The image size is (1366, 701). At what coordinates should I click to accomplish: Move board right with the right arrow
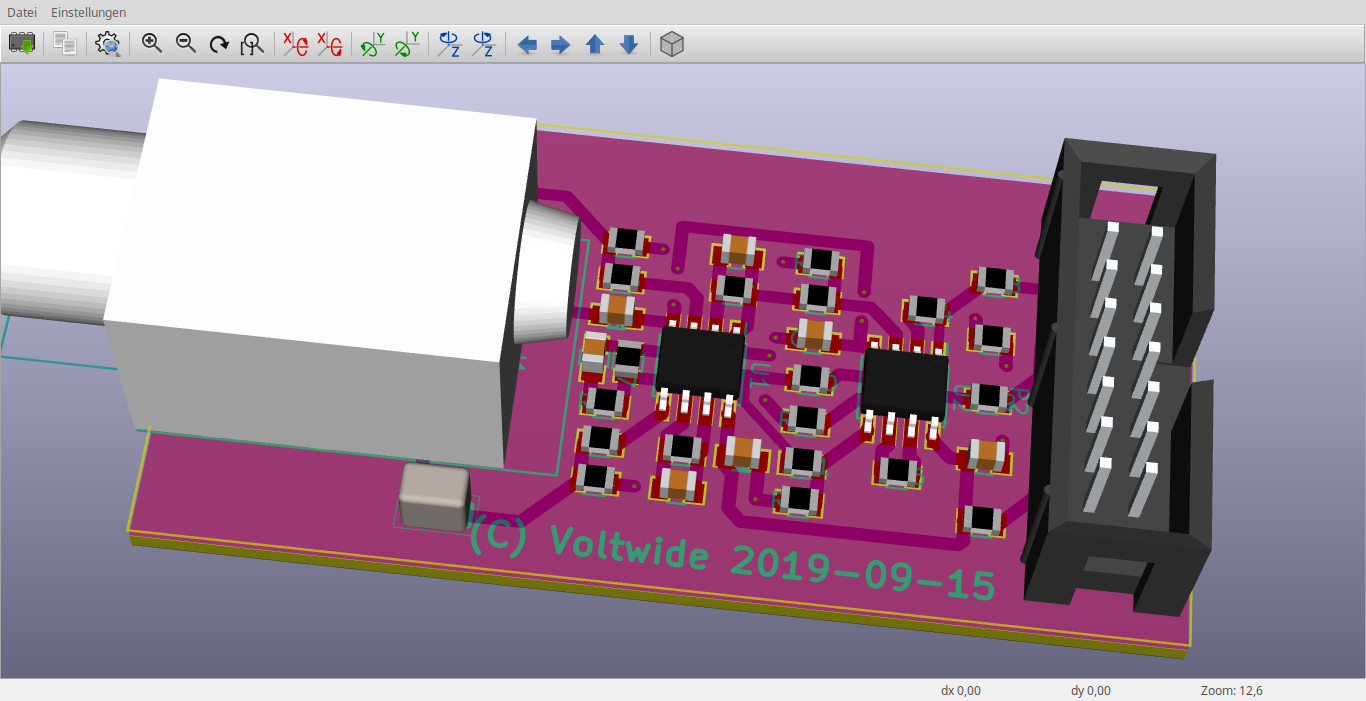coord(561,45)
